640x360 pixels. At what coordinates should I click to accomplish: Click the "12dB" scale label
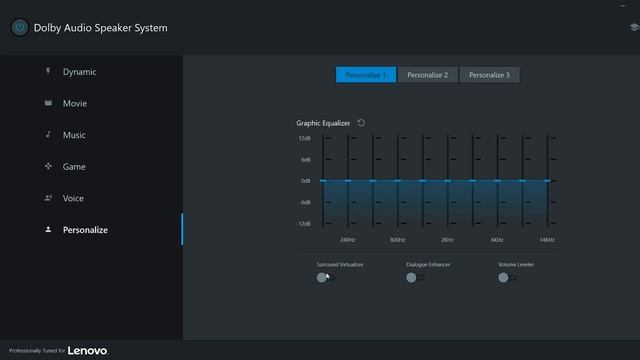tap(304, 138)
